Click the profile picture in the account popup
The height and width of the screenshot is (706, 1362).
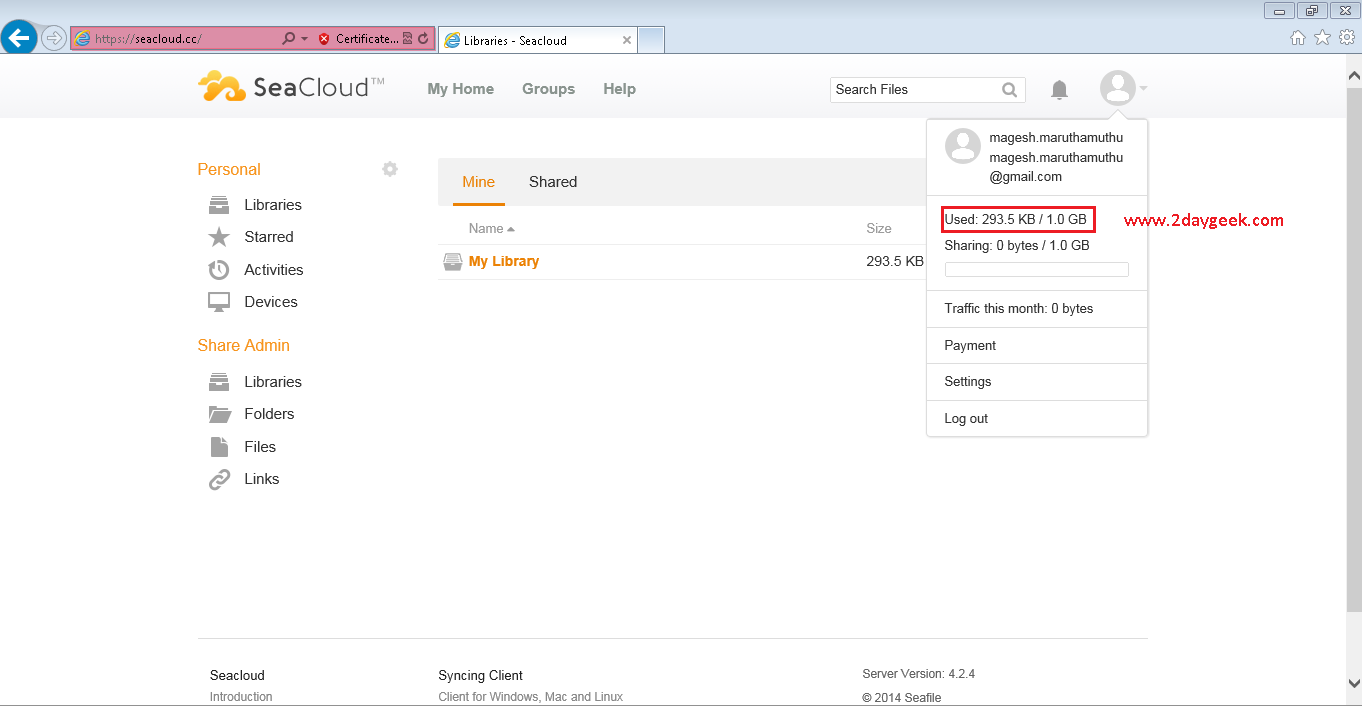click(x=963, y=146)
